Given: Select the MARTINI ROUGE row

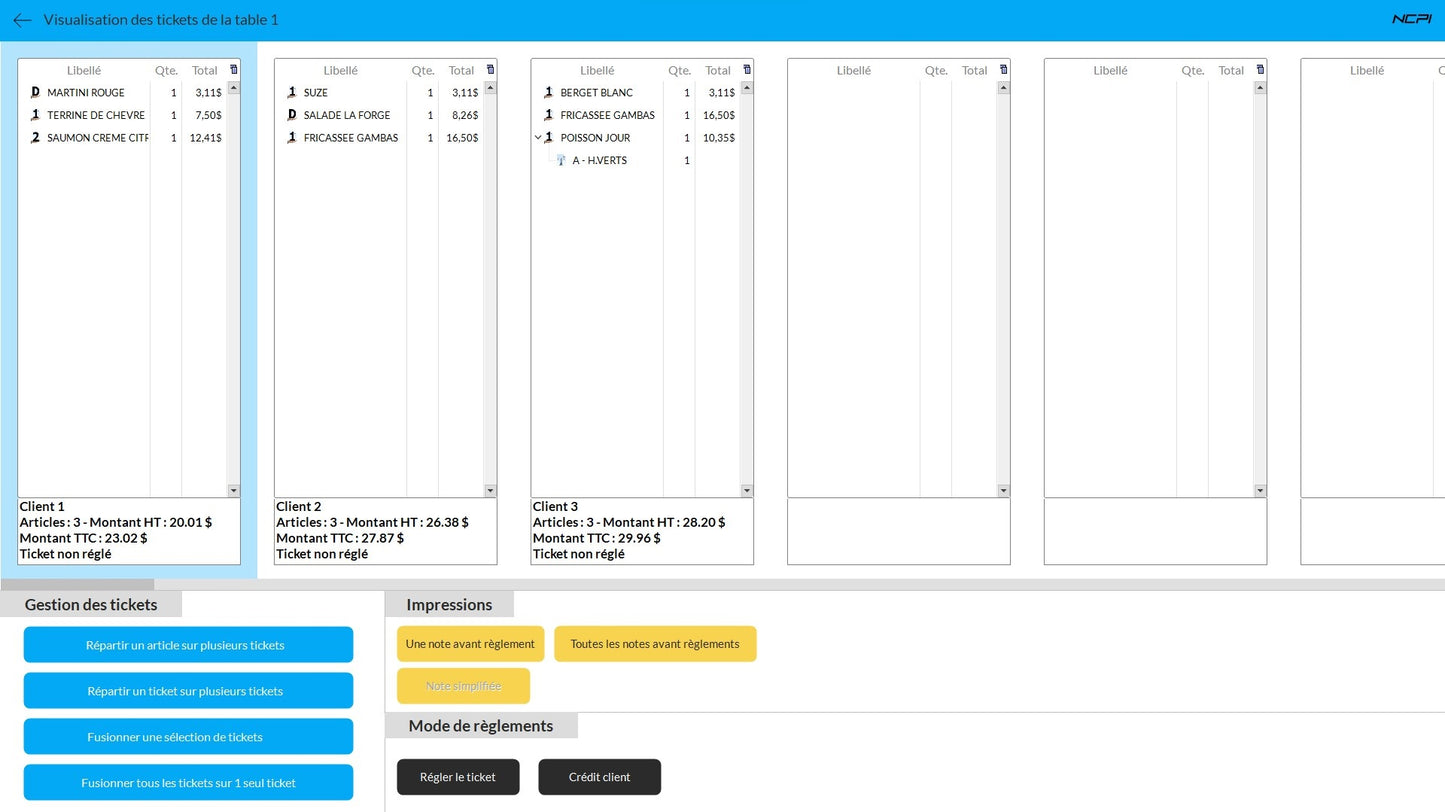Looking at the screenshot, I should point(123,92).
